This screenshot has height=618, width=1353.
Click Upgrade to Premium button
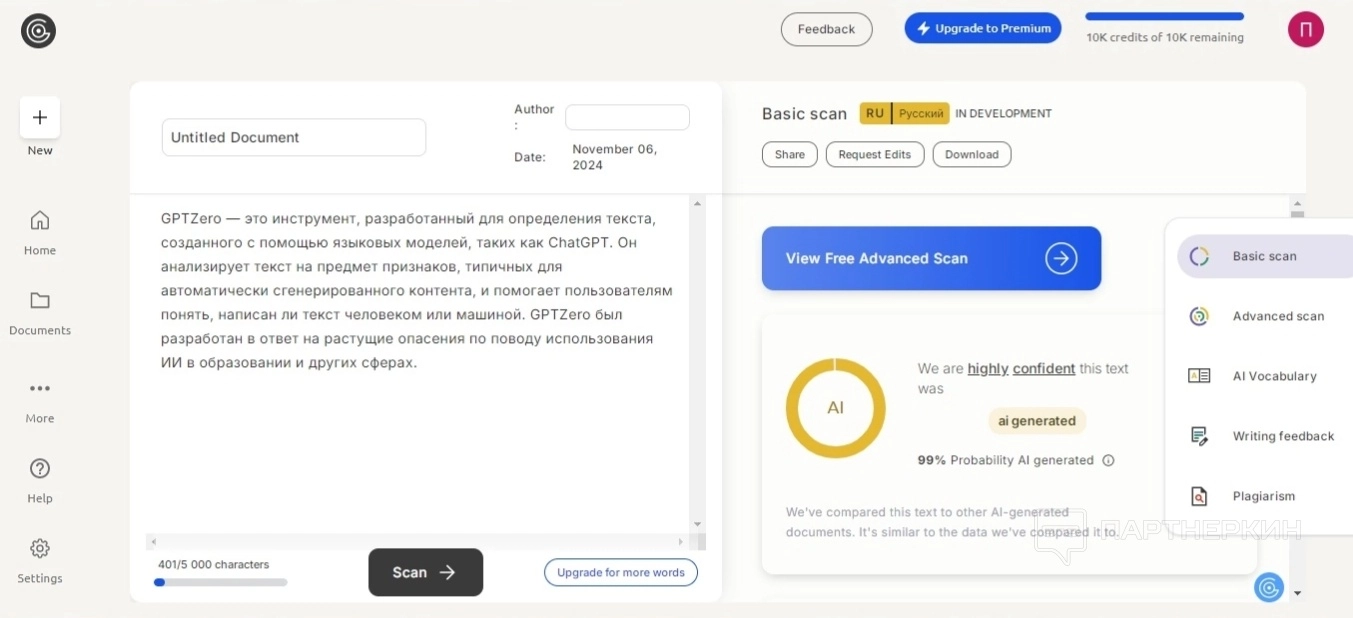(983, 29)
